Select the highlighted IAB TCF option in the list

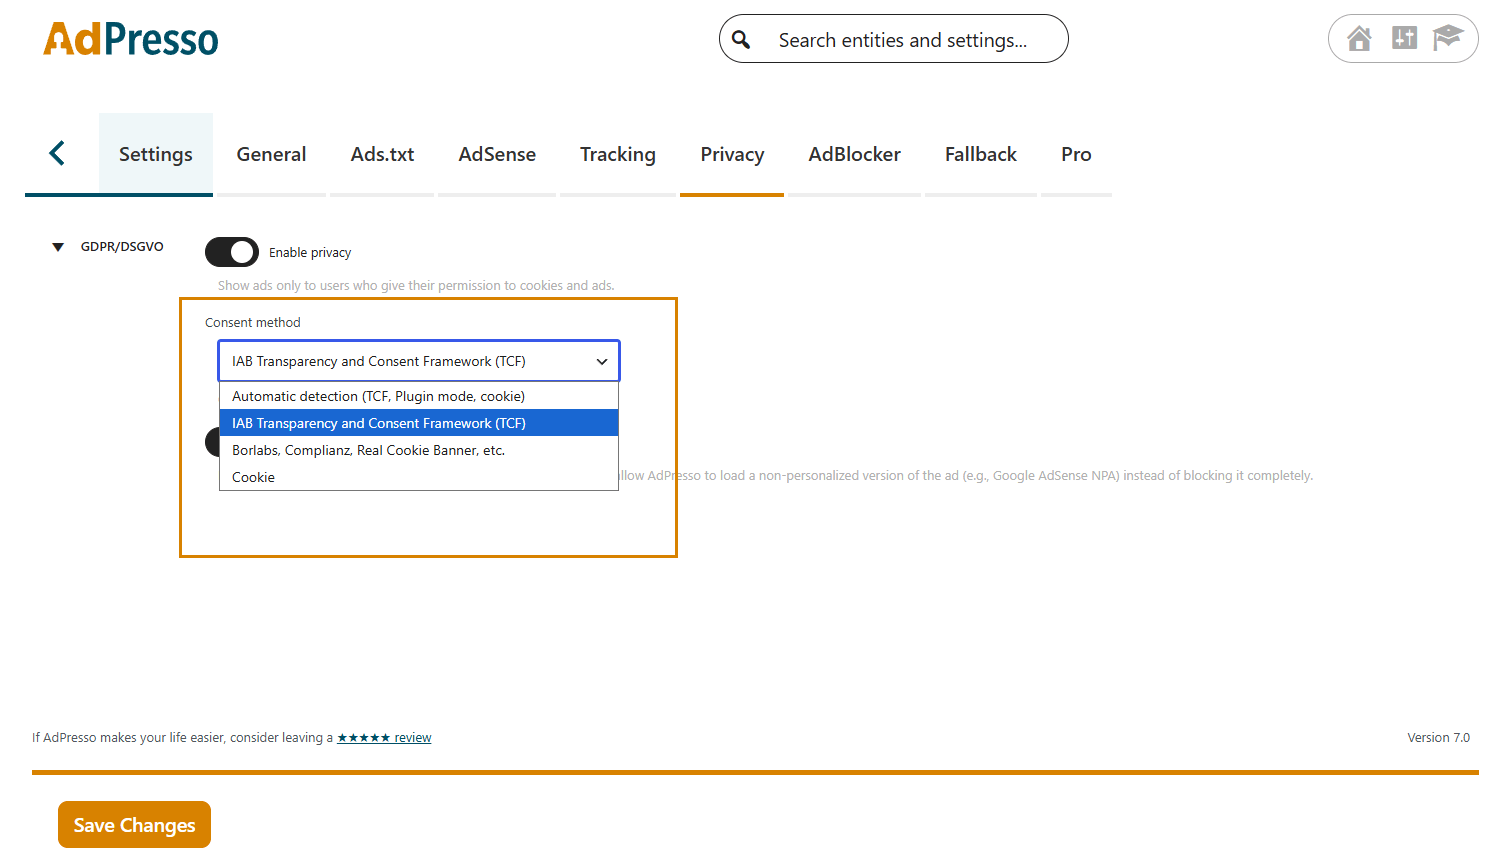point(419,423)
